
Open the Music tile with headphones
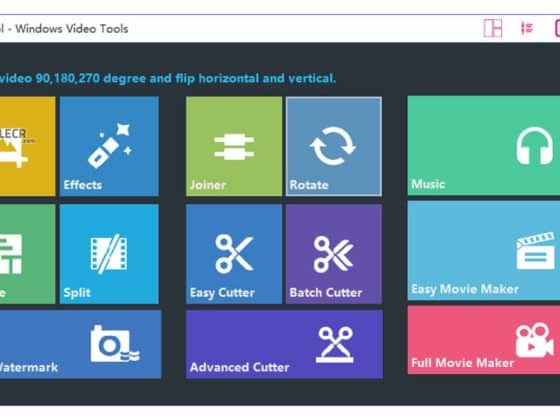(484, 145)
